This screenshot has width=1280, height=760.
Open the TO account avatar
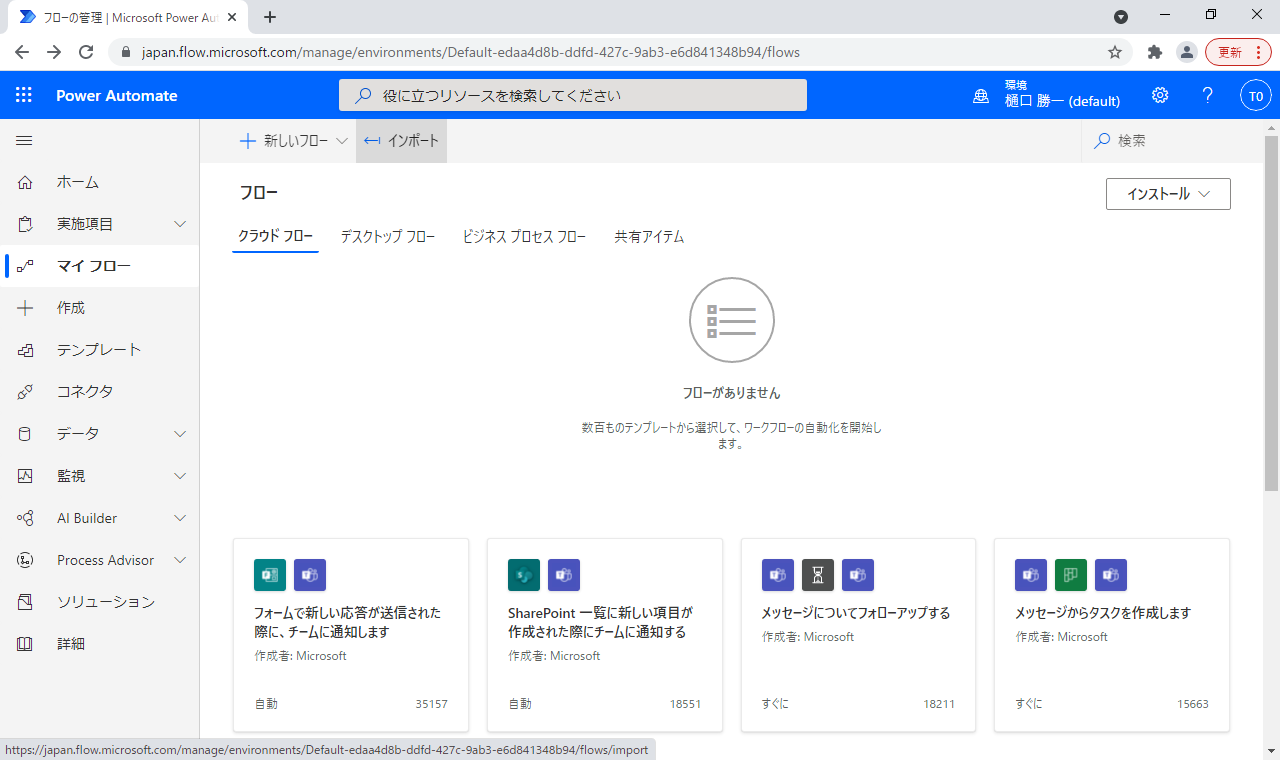pyautogui.click(x=1256, y=95)
